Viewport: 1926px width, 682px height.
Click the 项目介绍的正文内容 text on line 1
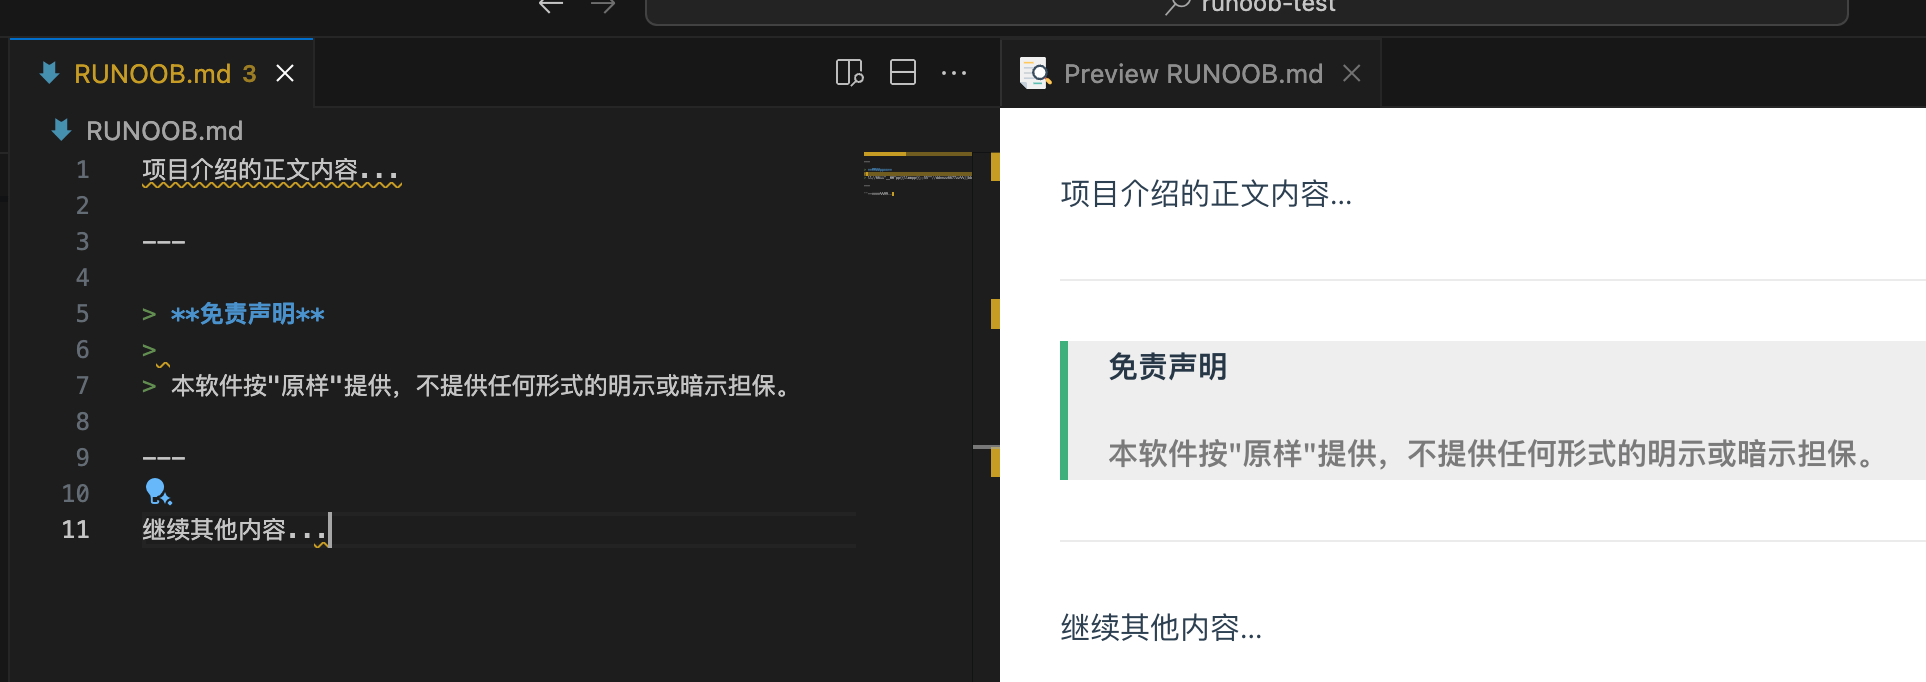click(x=250, y=170)
